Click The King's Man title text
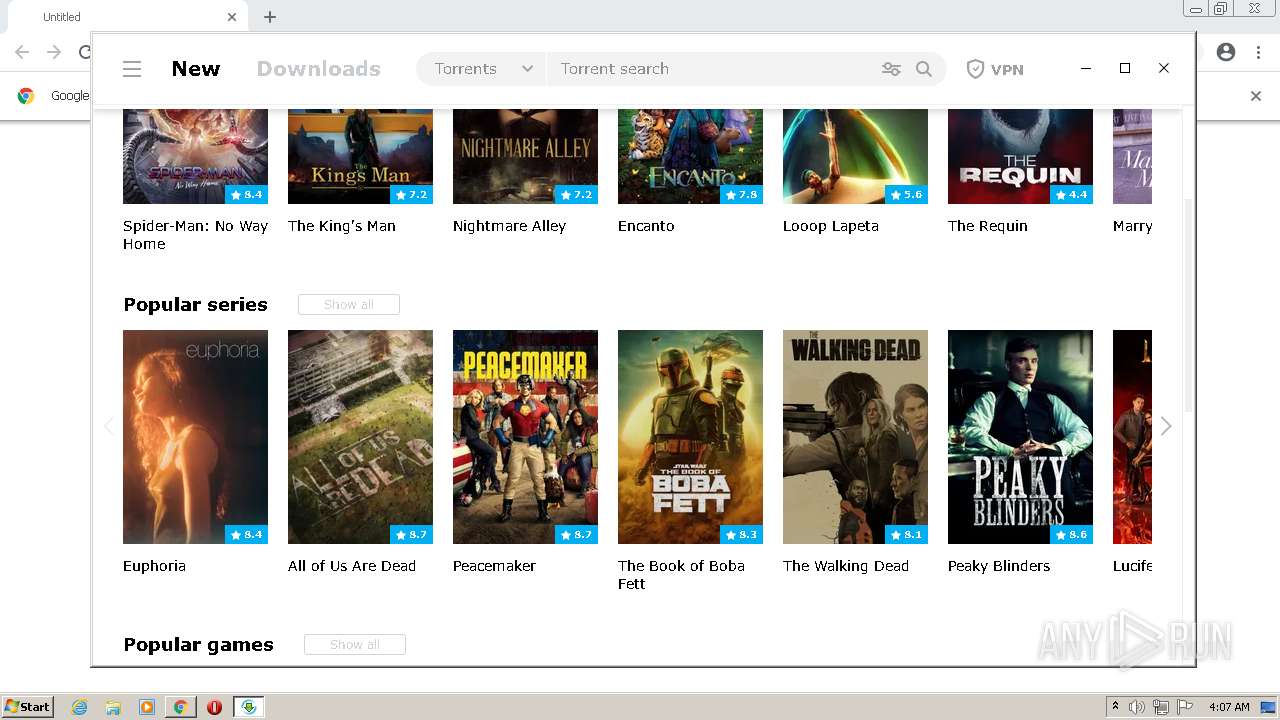Screen dimensions: 1280x720 coord(342,226)
